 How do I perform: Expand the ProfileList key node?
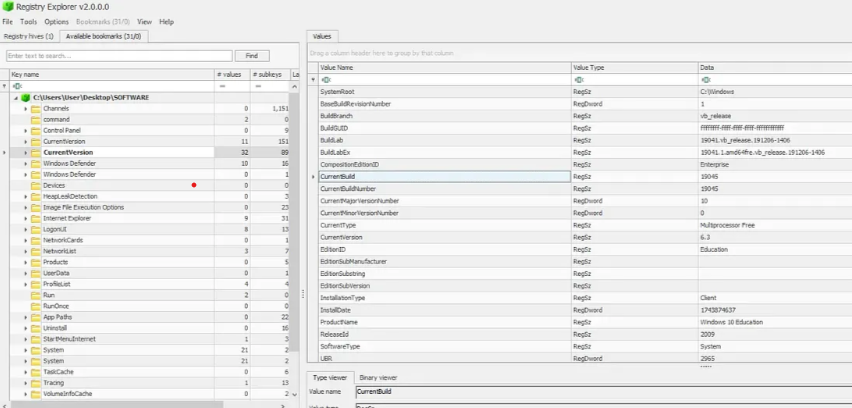pos(25,284)
